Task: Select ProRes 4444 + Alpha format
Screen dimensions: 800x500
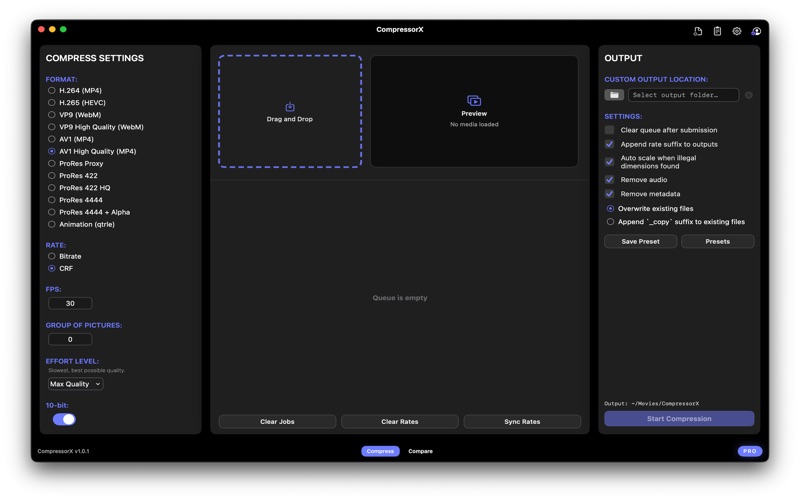Action: 89,212
